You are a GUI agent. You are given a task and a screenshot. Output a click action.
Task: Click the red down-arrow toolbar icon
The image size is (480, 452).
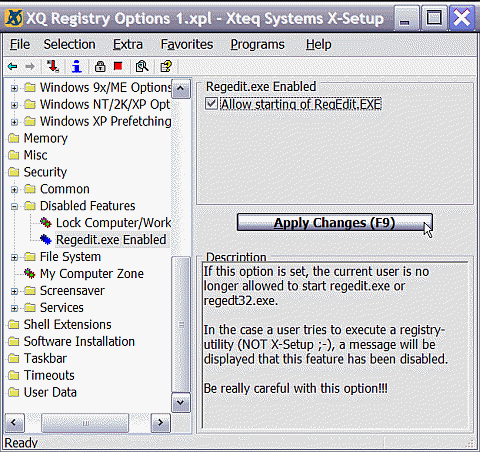click(x=53, y=66)
